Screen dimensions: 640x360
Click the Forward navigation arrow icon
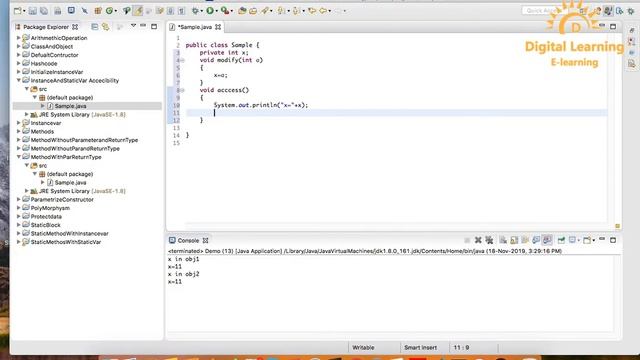pos(338,11)
